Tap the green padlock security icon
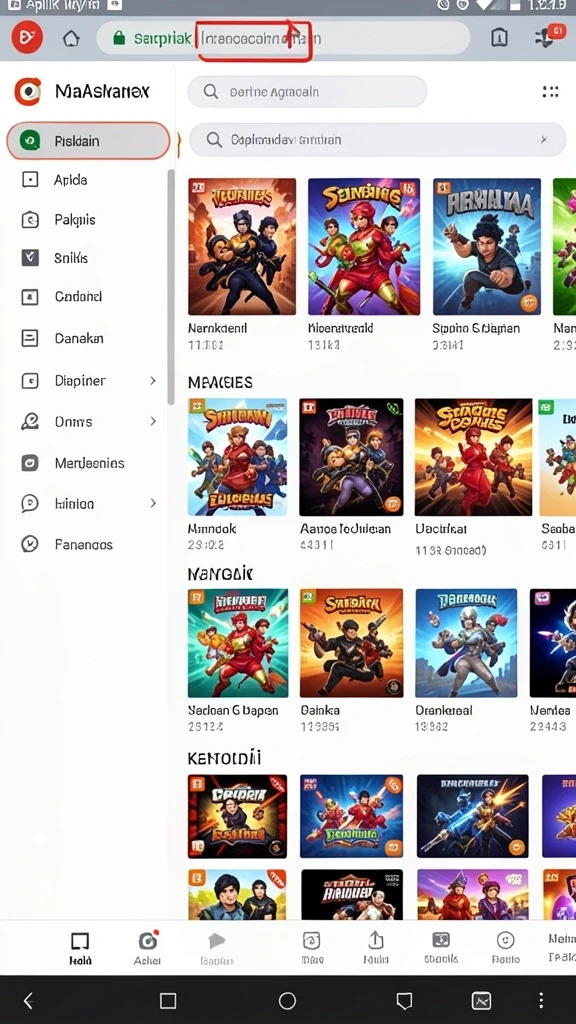 (119, 39)
